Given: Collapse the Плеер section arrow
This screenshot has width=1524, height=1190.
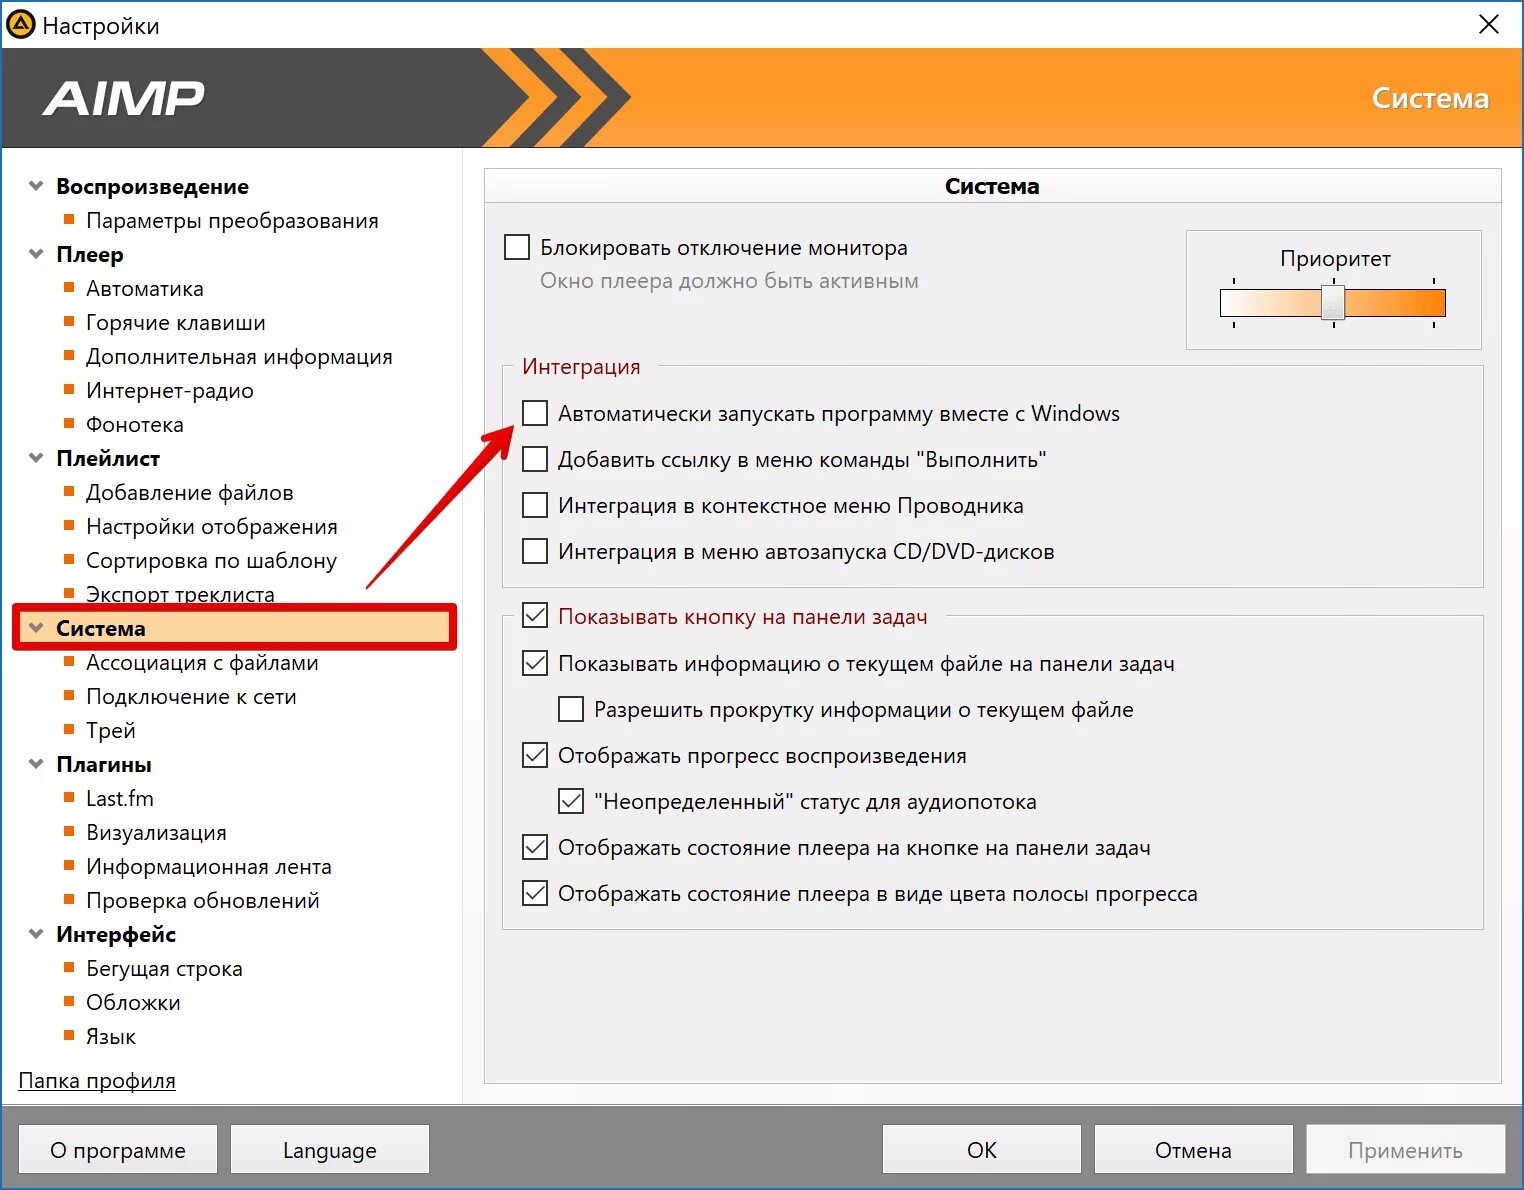Looking at the screenshot, I should (x=36, y=254).
